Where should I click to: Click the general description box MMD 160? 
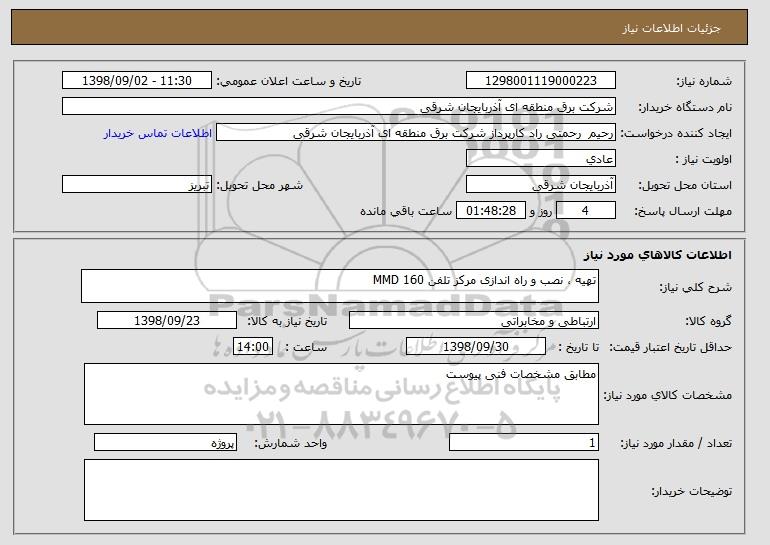(x=340, y=286)
